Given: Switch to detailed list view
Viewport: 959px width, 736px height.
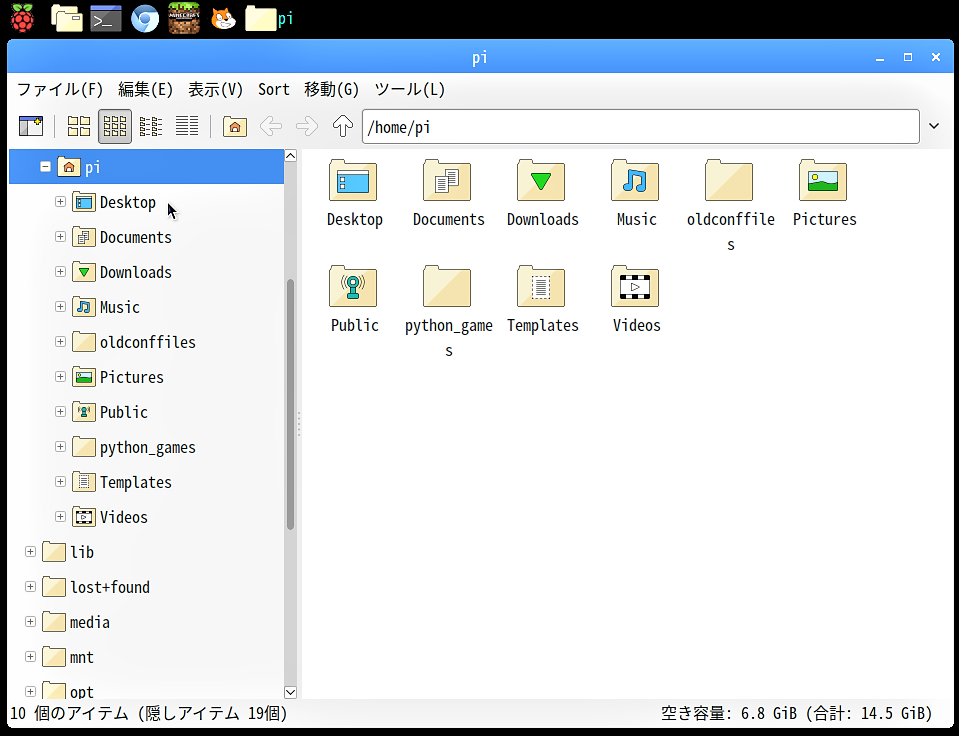Looking at the screenshot, I should pos(187,126).
